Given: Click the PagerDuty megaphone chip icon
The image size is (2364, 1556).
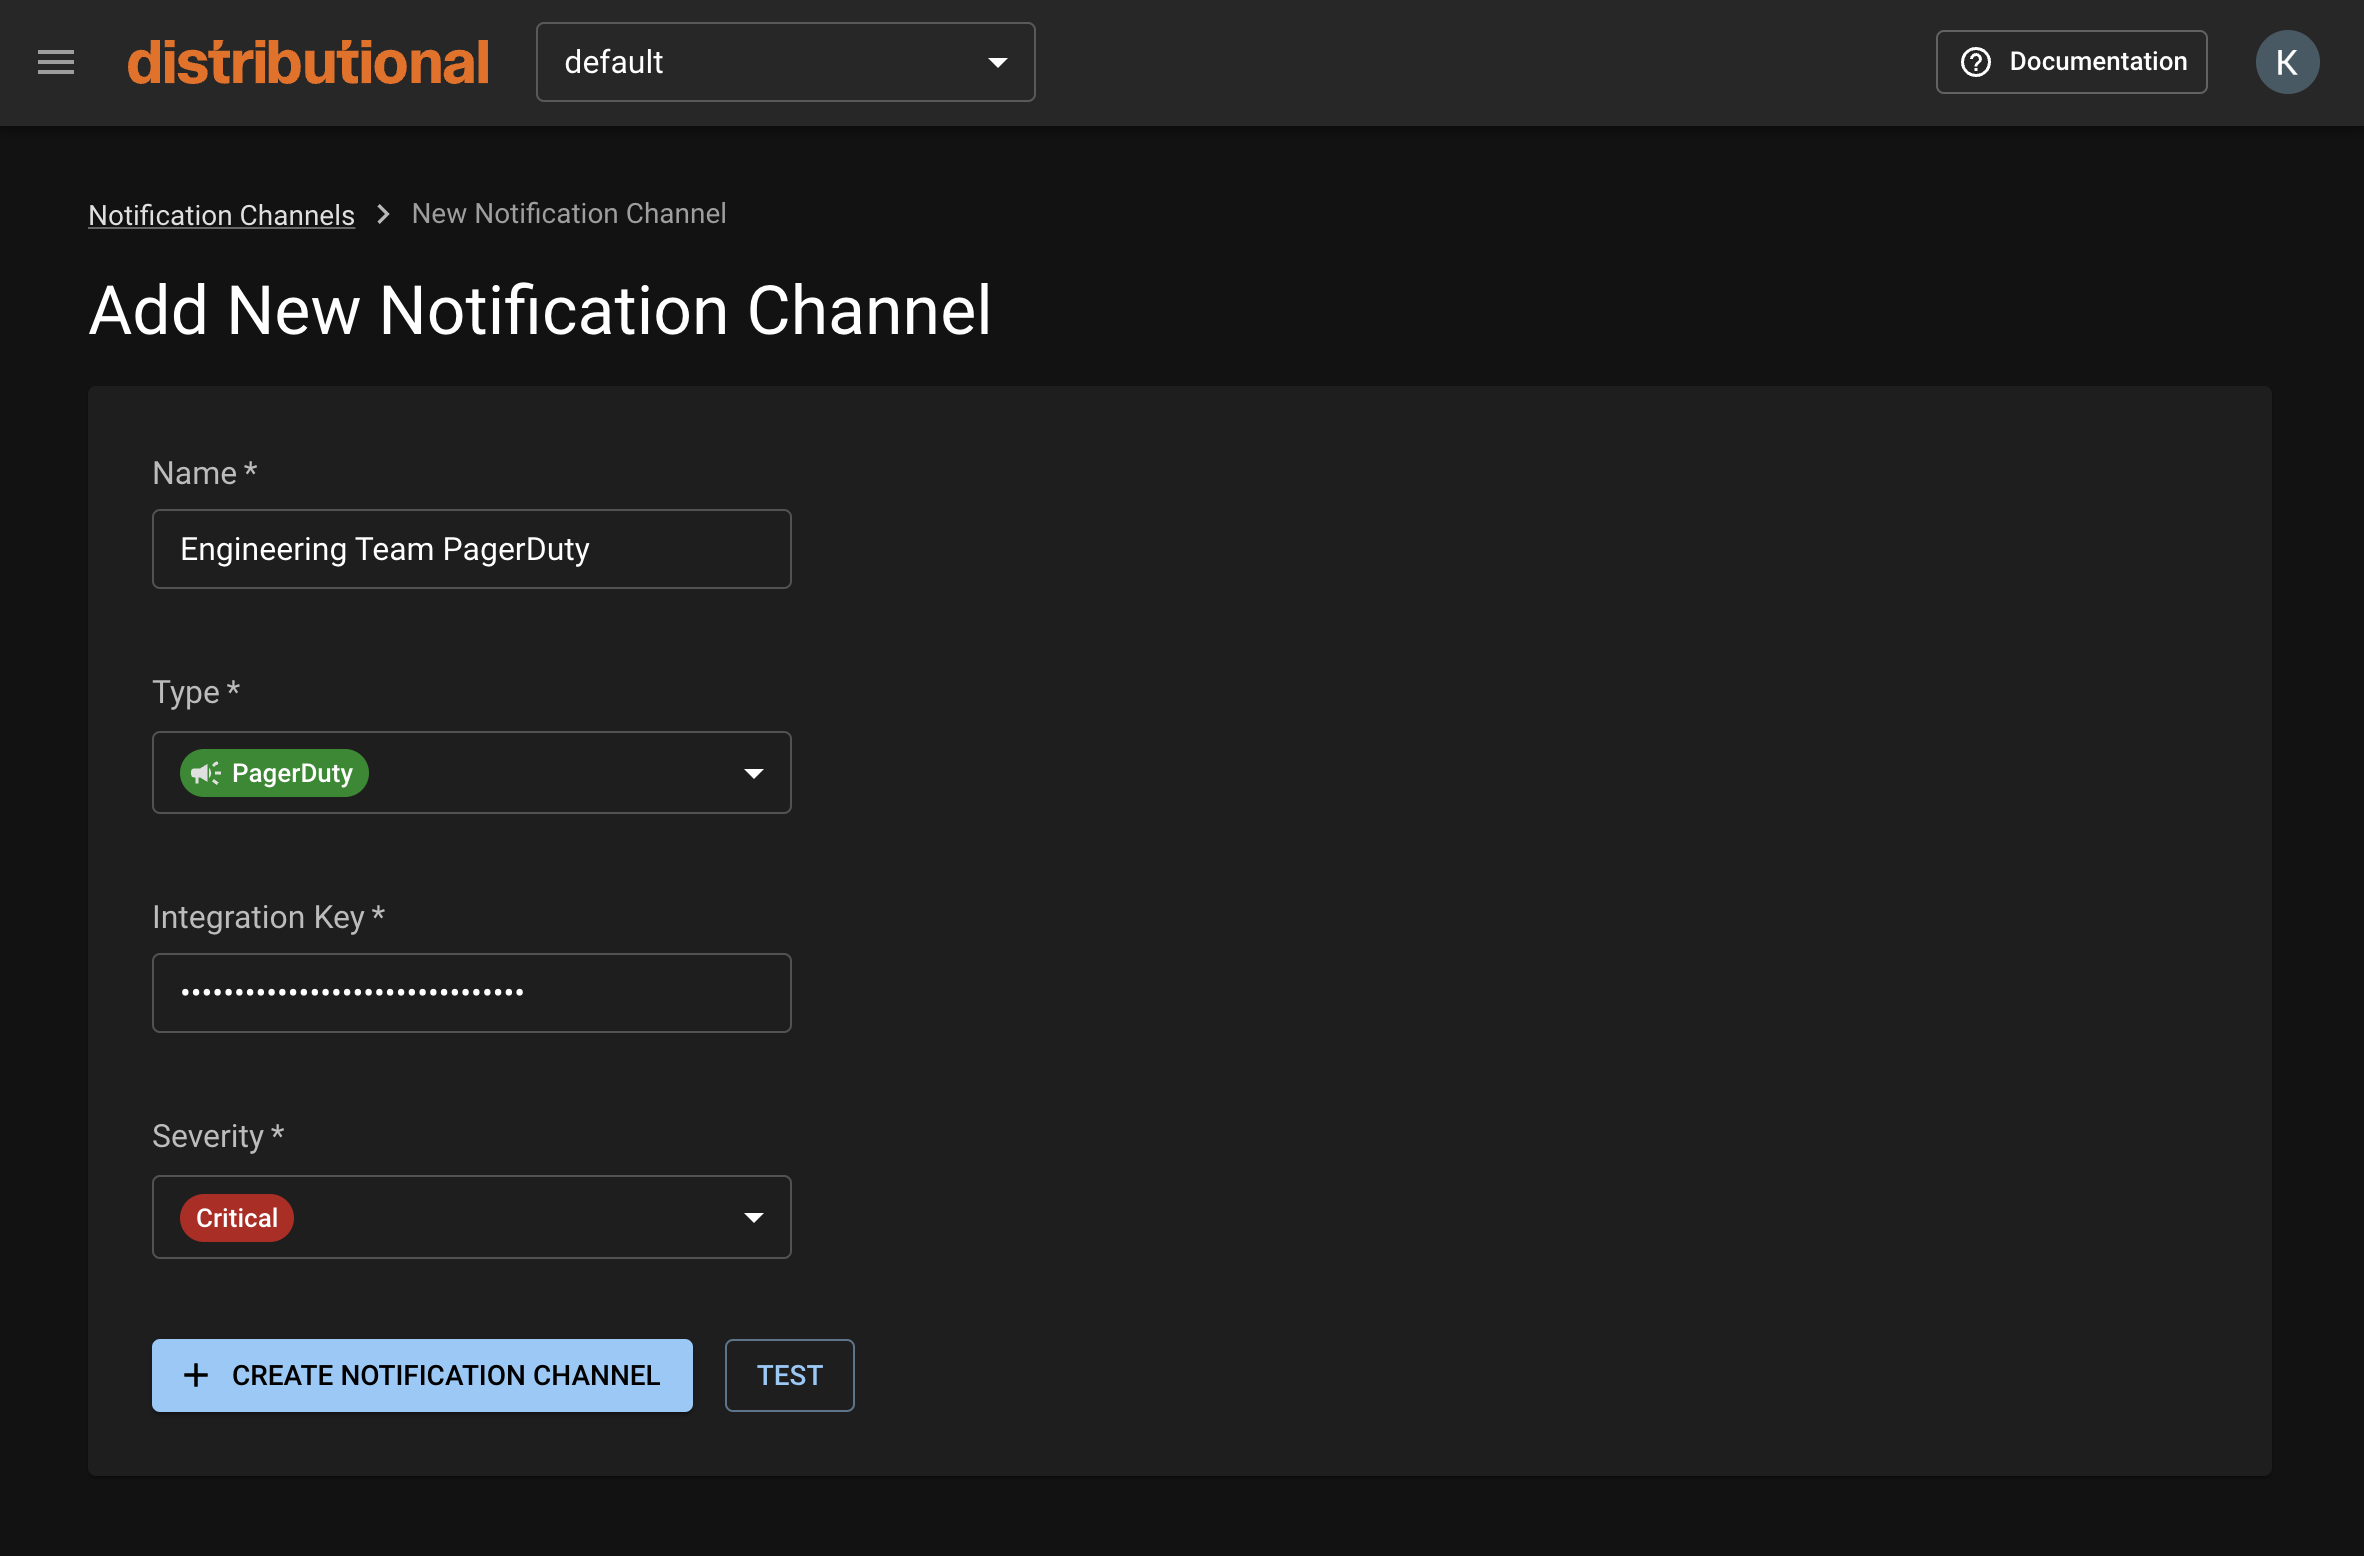Looking at the screenshot, I should (x=206, y=773).
